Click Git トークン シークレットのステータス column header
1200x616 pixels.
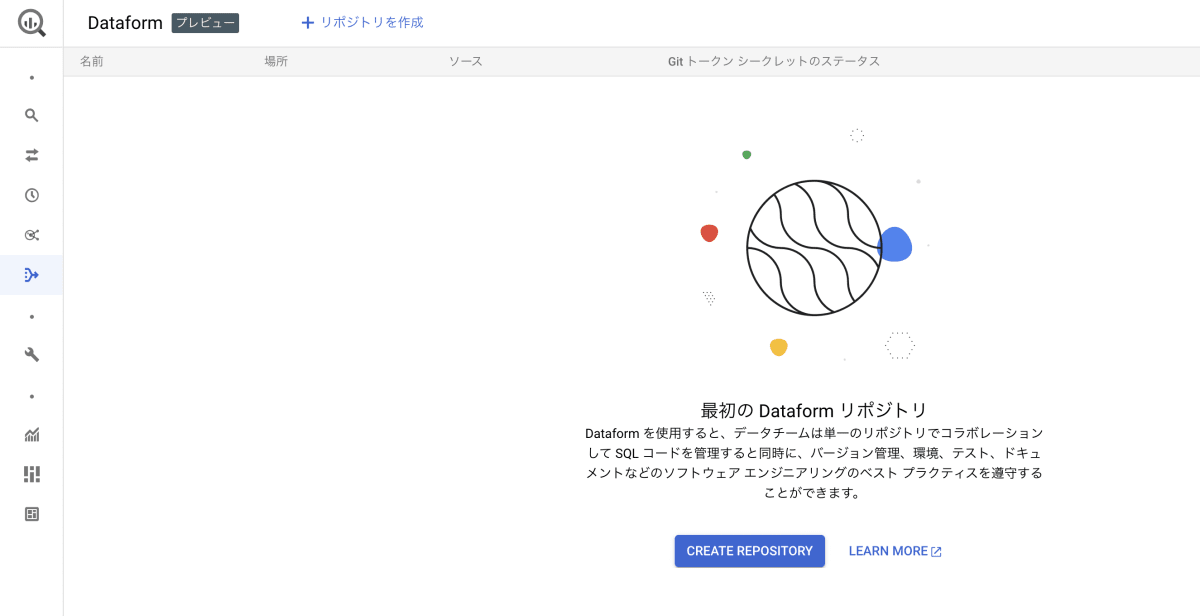tap(774, 61)
